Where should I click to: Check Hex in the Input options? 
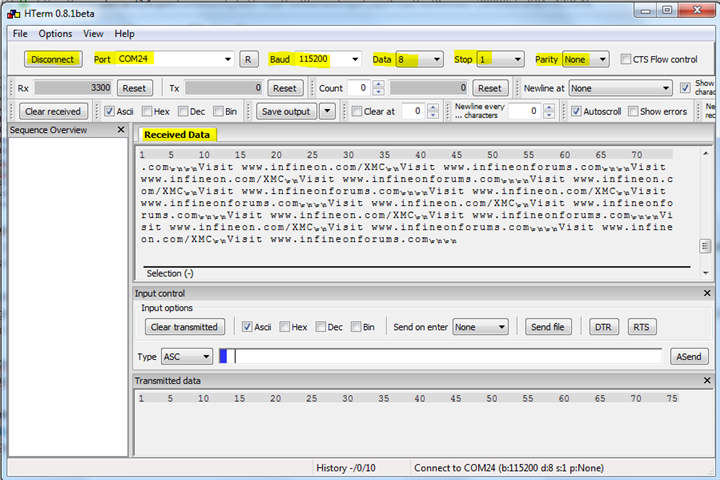[x=286, y=327]
